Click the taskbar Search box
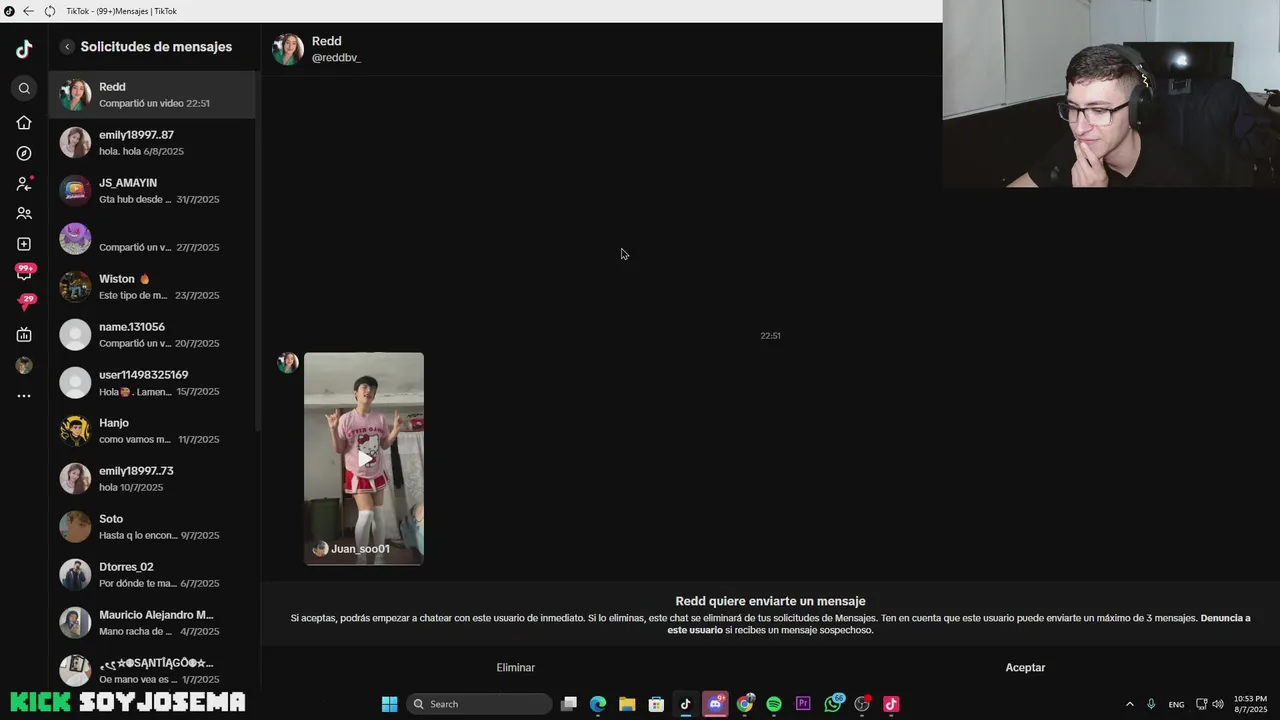1280x720 pixels. click(480, 704)
